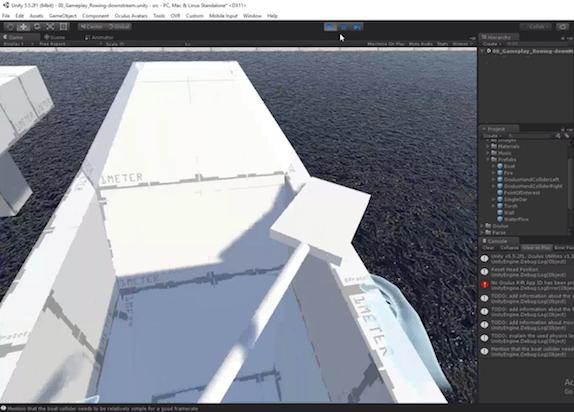The width and height of the screenshot is (574, 412).
Task: Open the Custom menu
Action: 194,16
